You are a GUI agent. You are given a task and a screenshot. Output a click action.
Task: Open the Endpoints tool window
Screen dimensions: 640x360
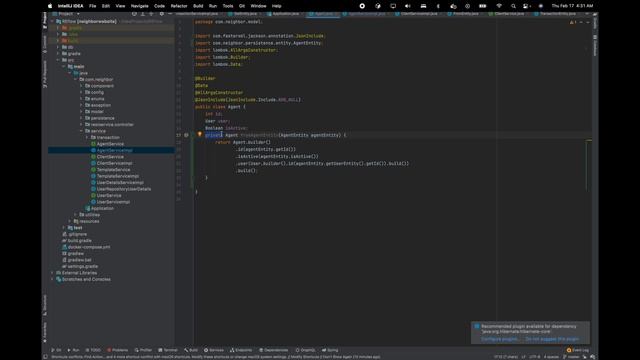point(241,350)
